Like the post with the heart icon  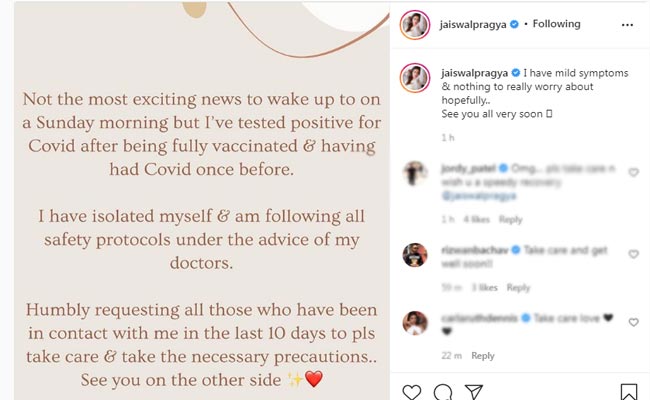(x=413, y=391)
